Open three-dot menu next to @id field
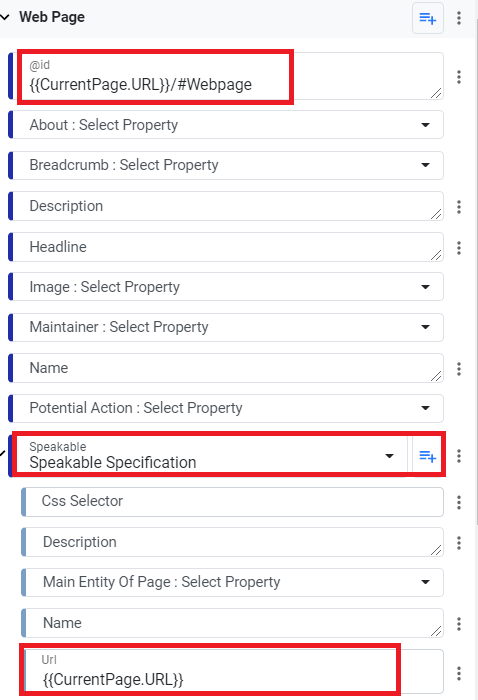The width and height of the screenshot is (478, 700). point(459,77)
